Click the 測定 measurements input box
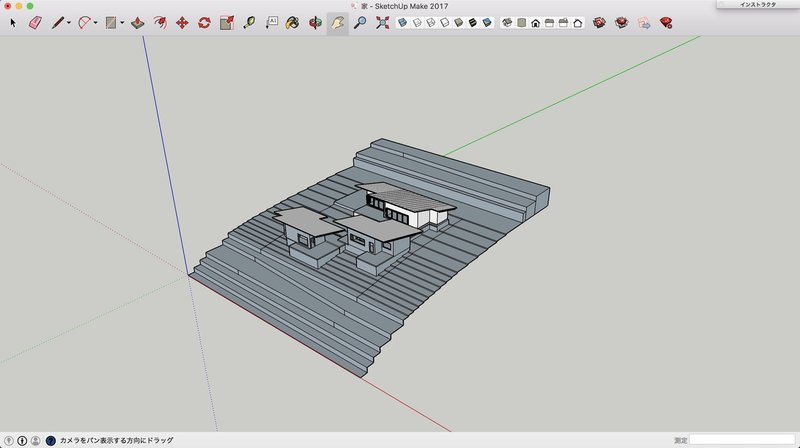This screenshot has width=800, height=448. [742, 440]
